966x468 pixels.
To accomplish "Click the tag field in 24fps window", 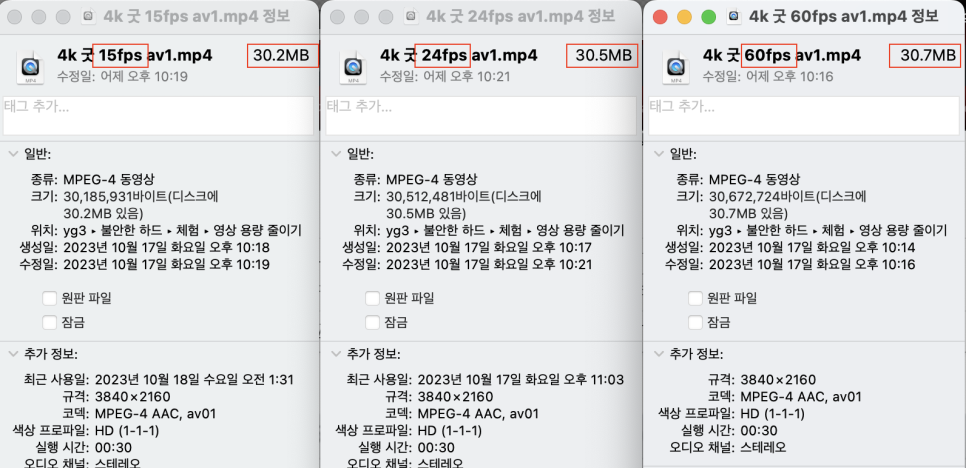I will click(x=481, y=115).
